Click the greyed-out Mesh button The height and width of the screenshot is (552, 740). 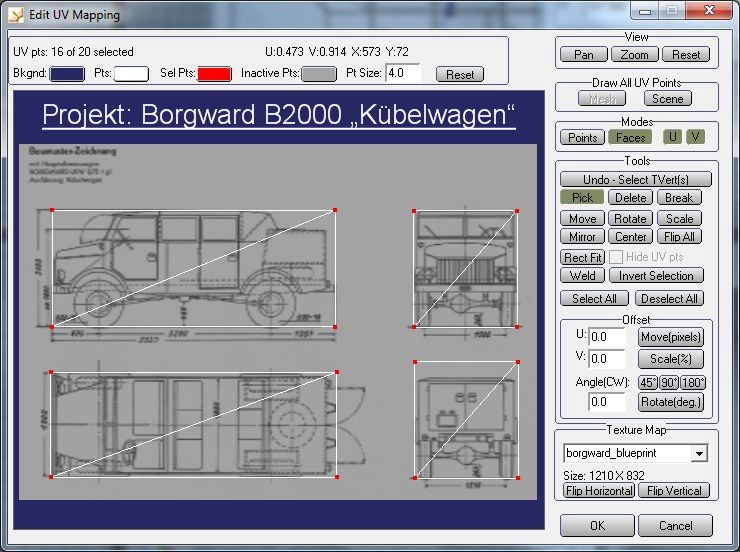[602, 99]
